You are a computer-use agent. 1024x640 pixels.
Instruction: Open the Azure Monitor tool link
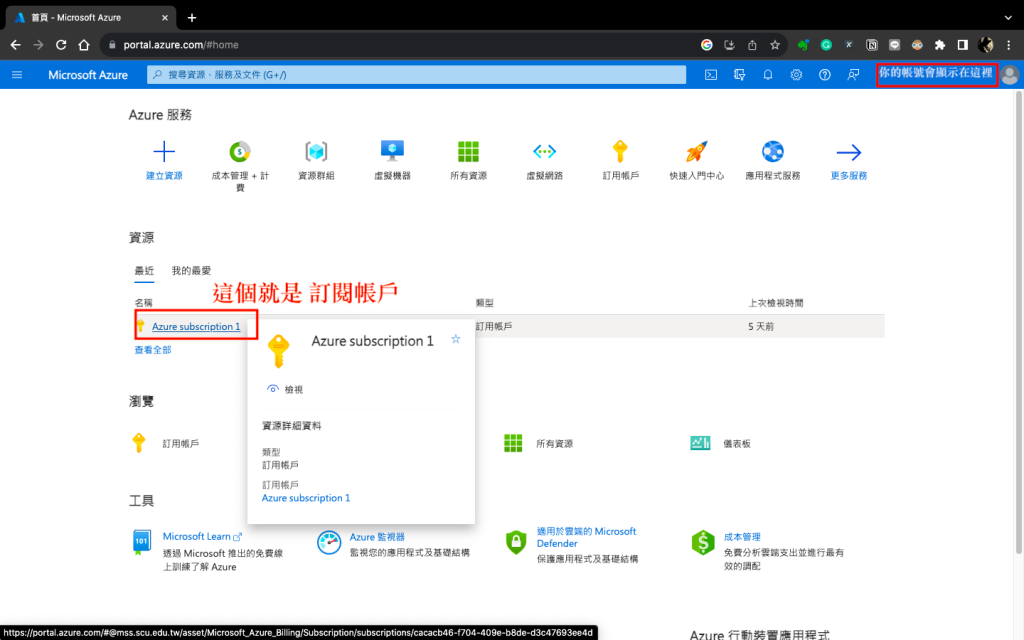click(x=377, y=537)
